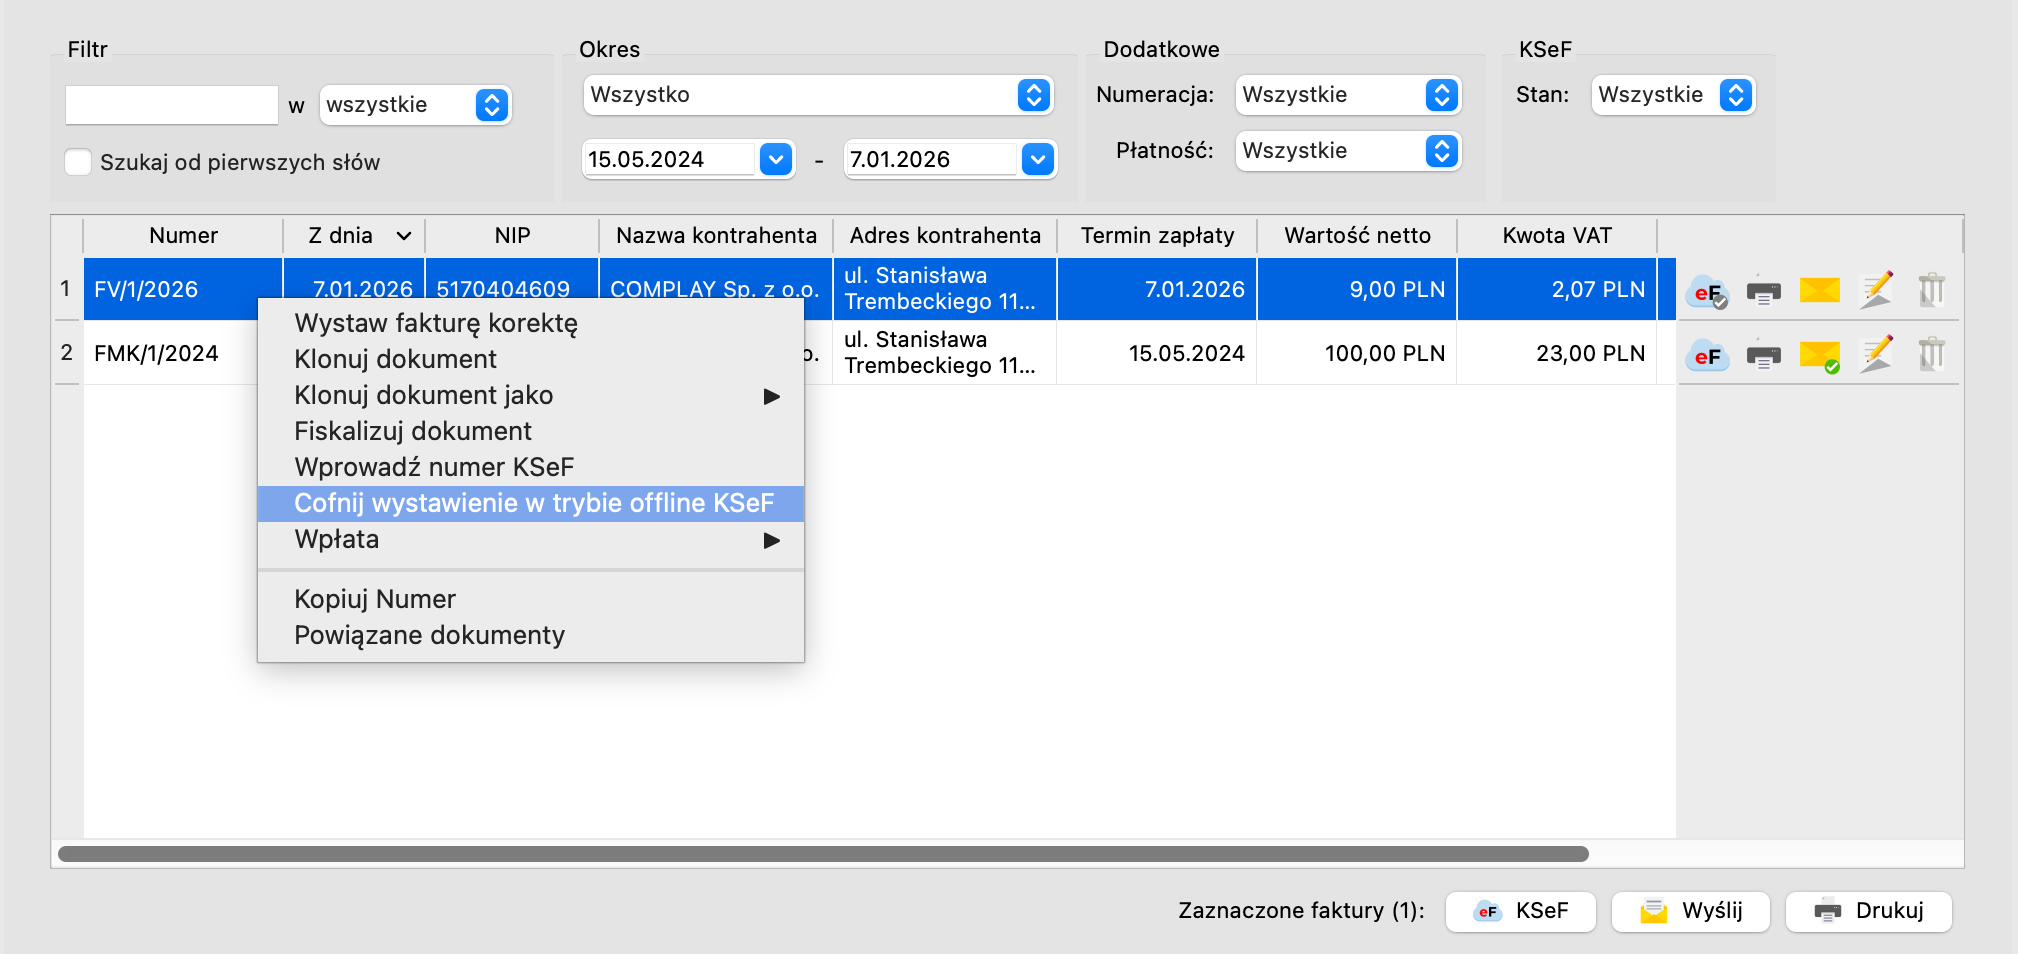Choose 'Cofnij wystawienie w trybie offline KSeF'
Screen dimensions: 2018x954
(x=533, y=503)
